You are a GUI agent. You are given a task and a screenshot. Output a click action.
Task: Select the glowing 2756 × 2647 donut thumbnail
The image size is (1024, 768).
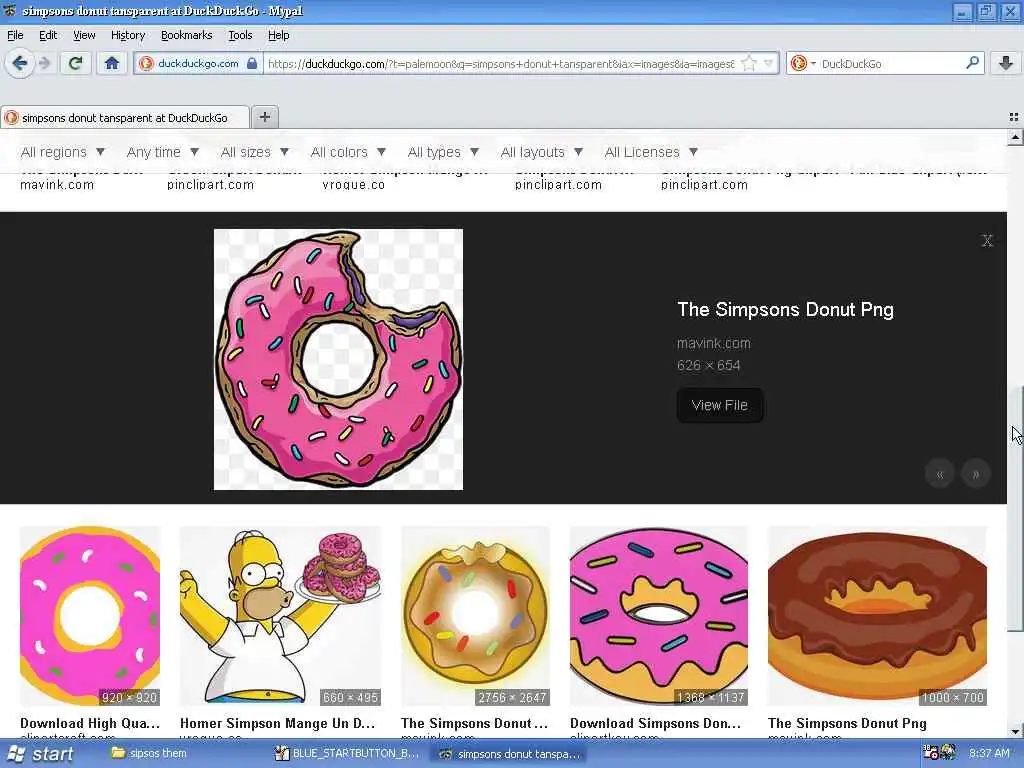coord(475,616)
